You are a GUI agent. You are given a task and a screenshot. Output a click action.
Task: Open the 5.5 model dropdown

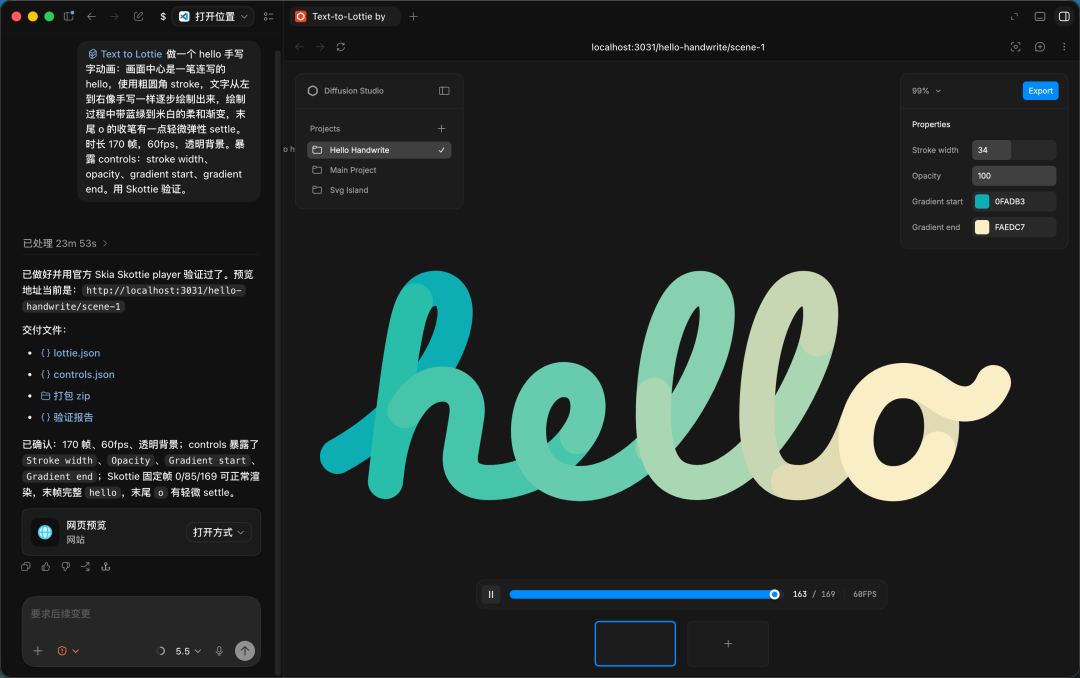coord(187,650)
